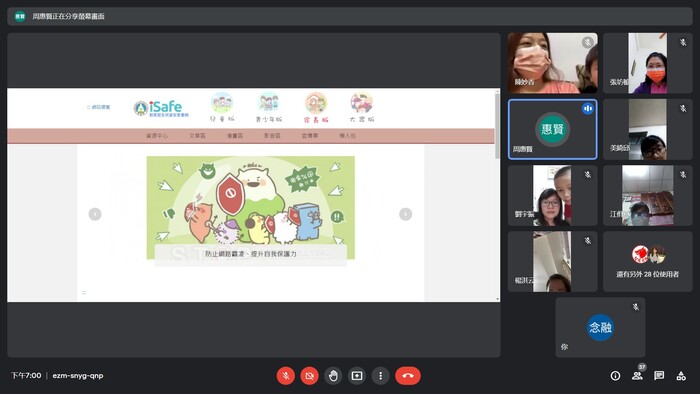Open the 文章區 menu item
Image resolution: width=700 pixels, height=394 pixels.
pyautogui.click(x=197, y=136)
